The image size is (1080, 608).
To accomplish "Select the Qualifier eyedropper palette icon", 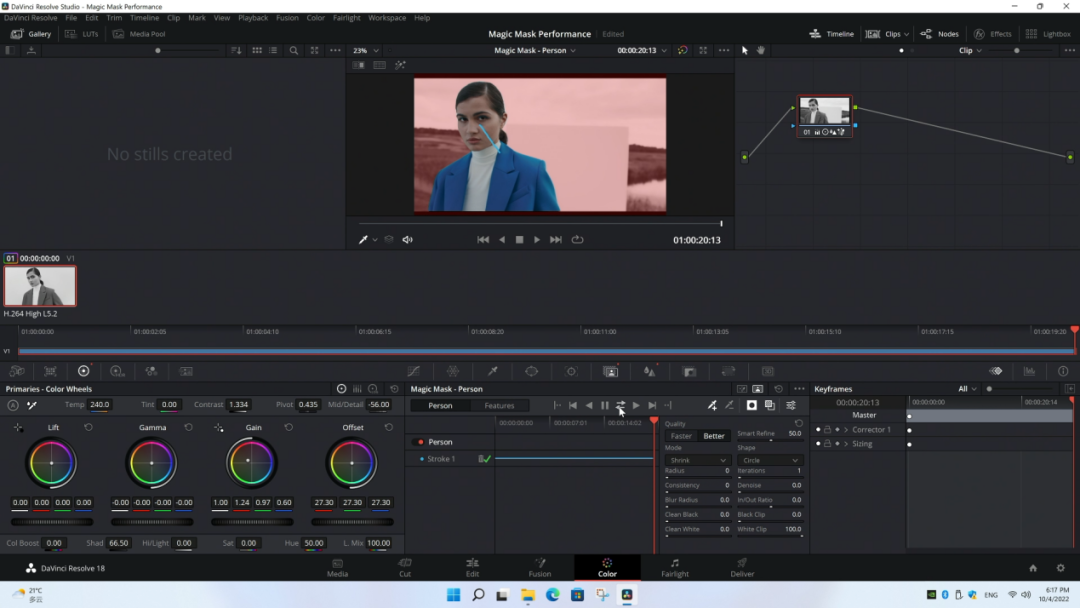I will click(492, 371).
